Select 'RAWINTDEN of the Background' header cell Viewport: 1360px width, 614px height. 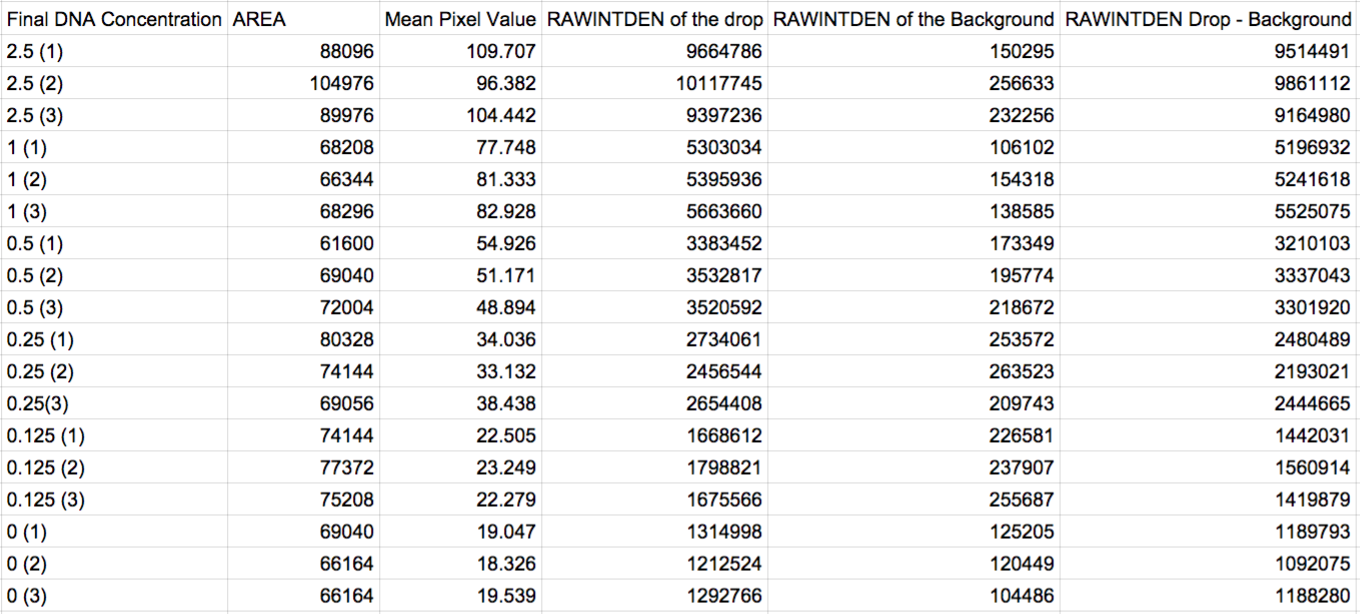pyautogui.click(x=913, y=19)
